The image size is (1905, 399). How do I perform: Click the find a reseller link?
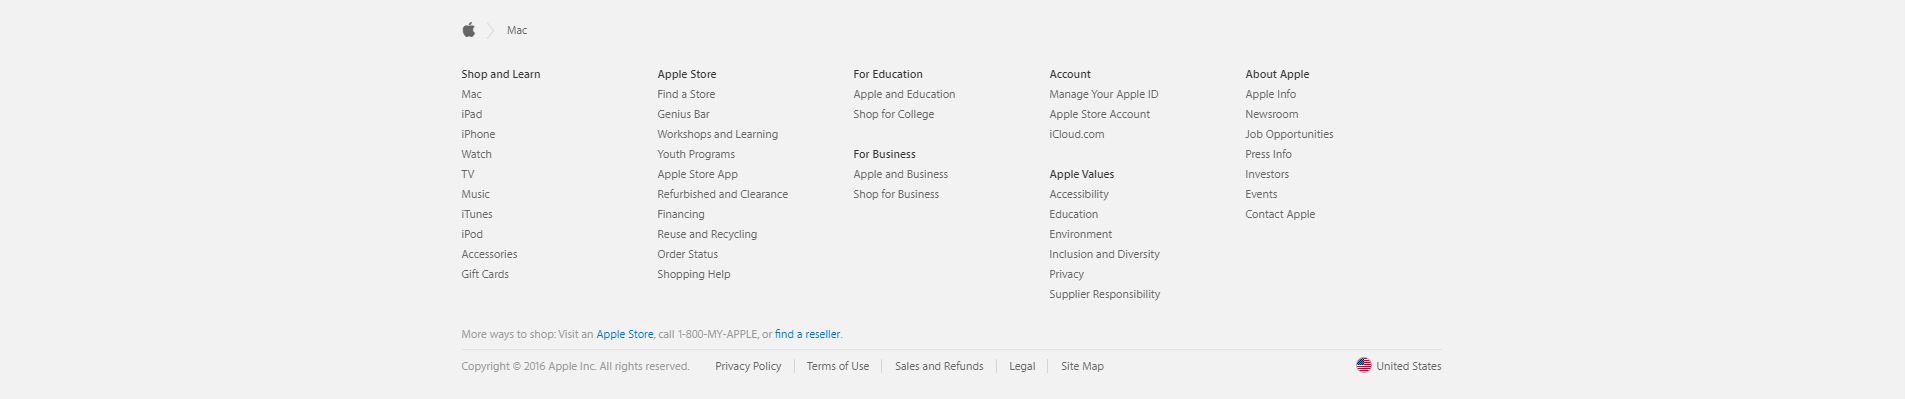[807, 334]
